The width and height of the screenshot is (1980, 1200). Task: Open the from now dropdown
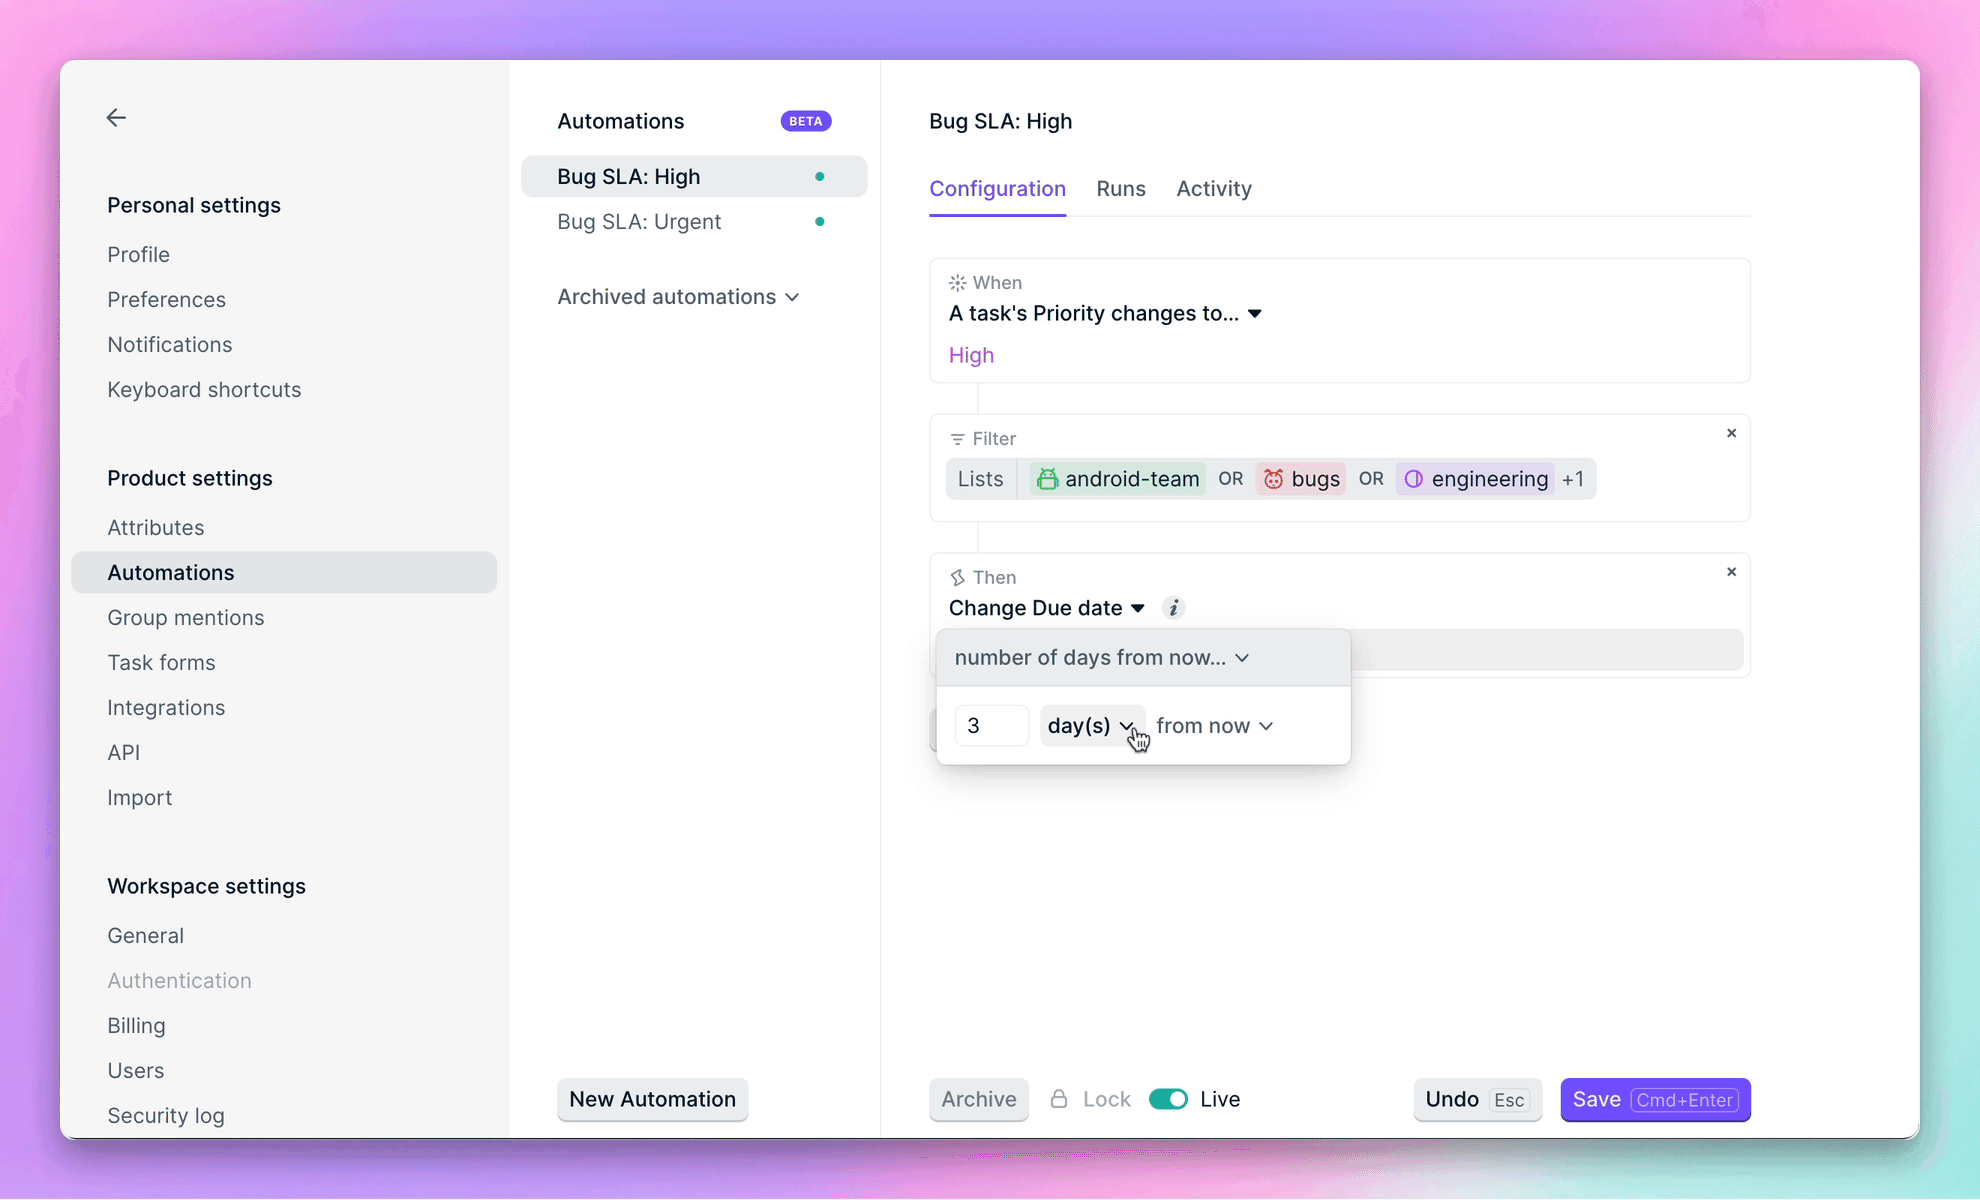coord(1214,726)
